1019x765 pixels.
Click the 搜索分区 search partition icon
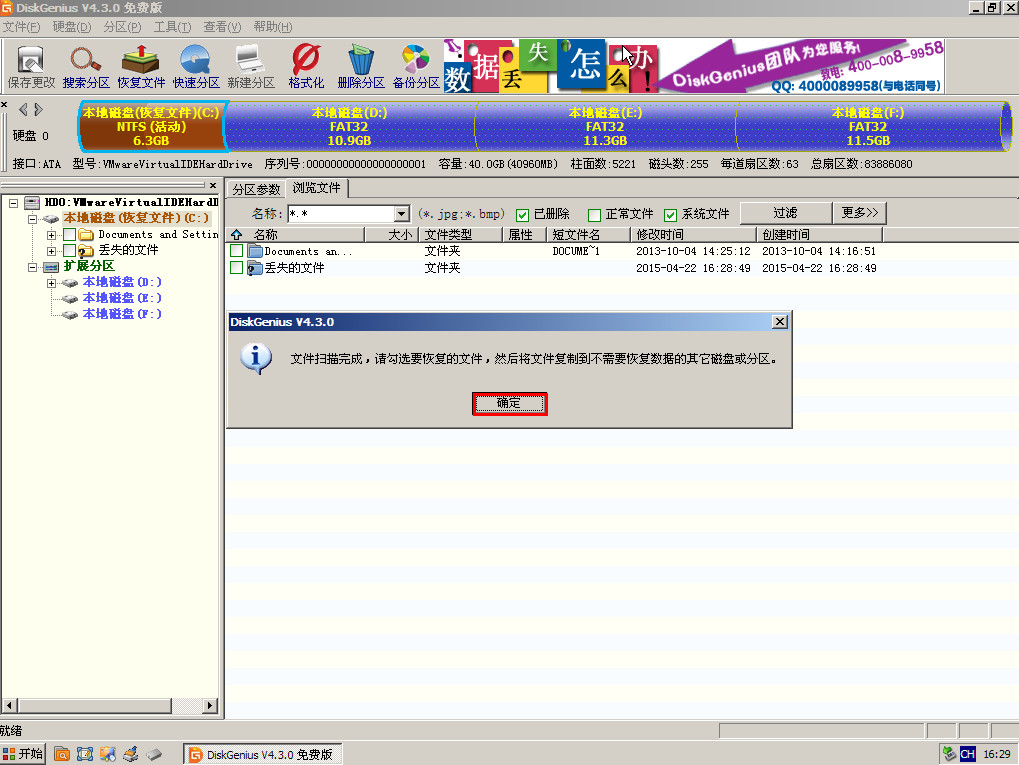[x=86, y=66]
